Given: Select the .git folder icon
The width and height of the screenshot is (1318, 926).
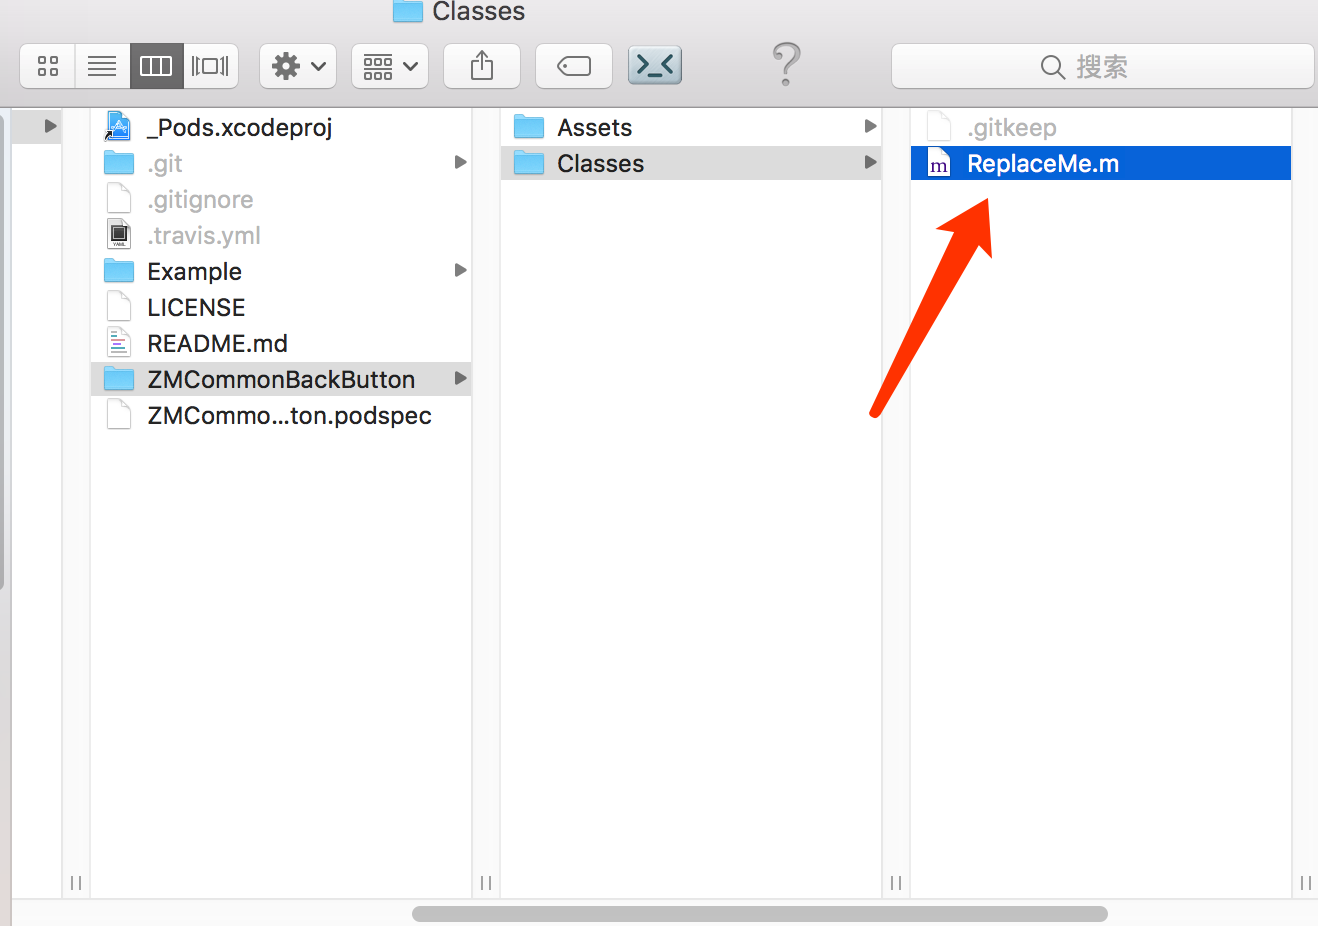Looking at the screenshot, I should coord(119,162).
